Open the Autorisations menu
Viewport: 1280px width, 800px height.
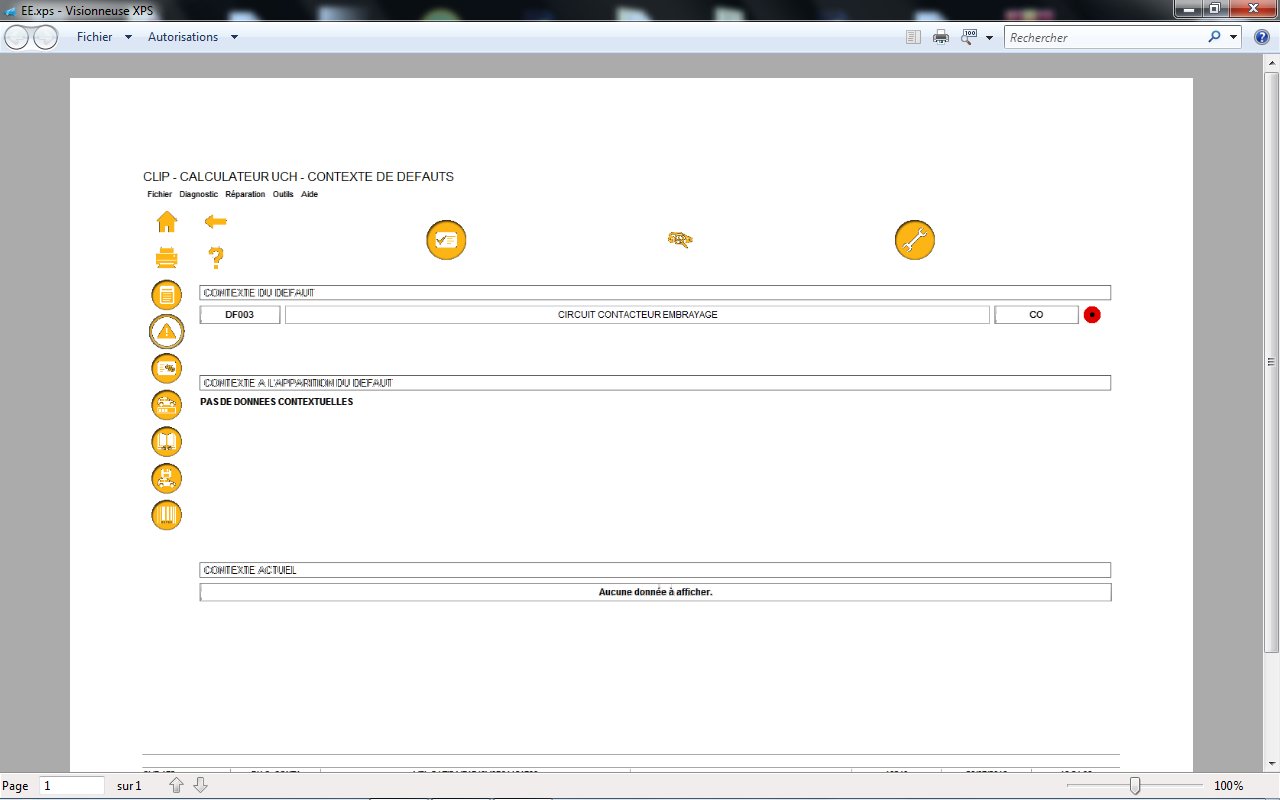tap(183, 37)
